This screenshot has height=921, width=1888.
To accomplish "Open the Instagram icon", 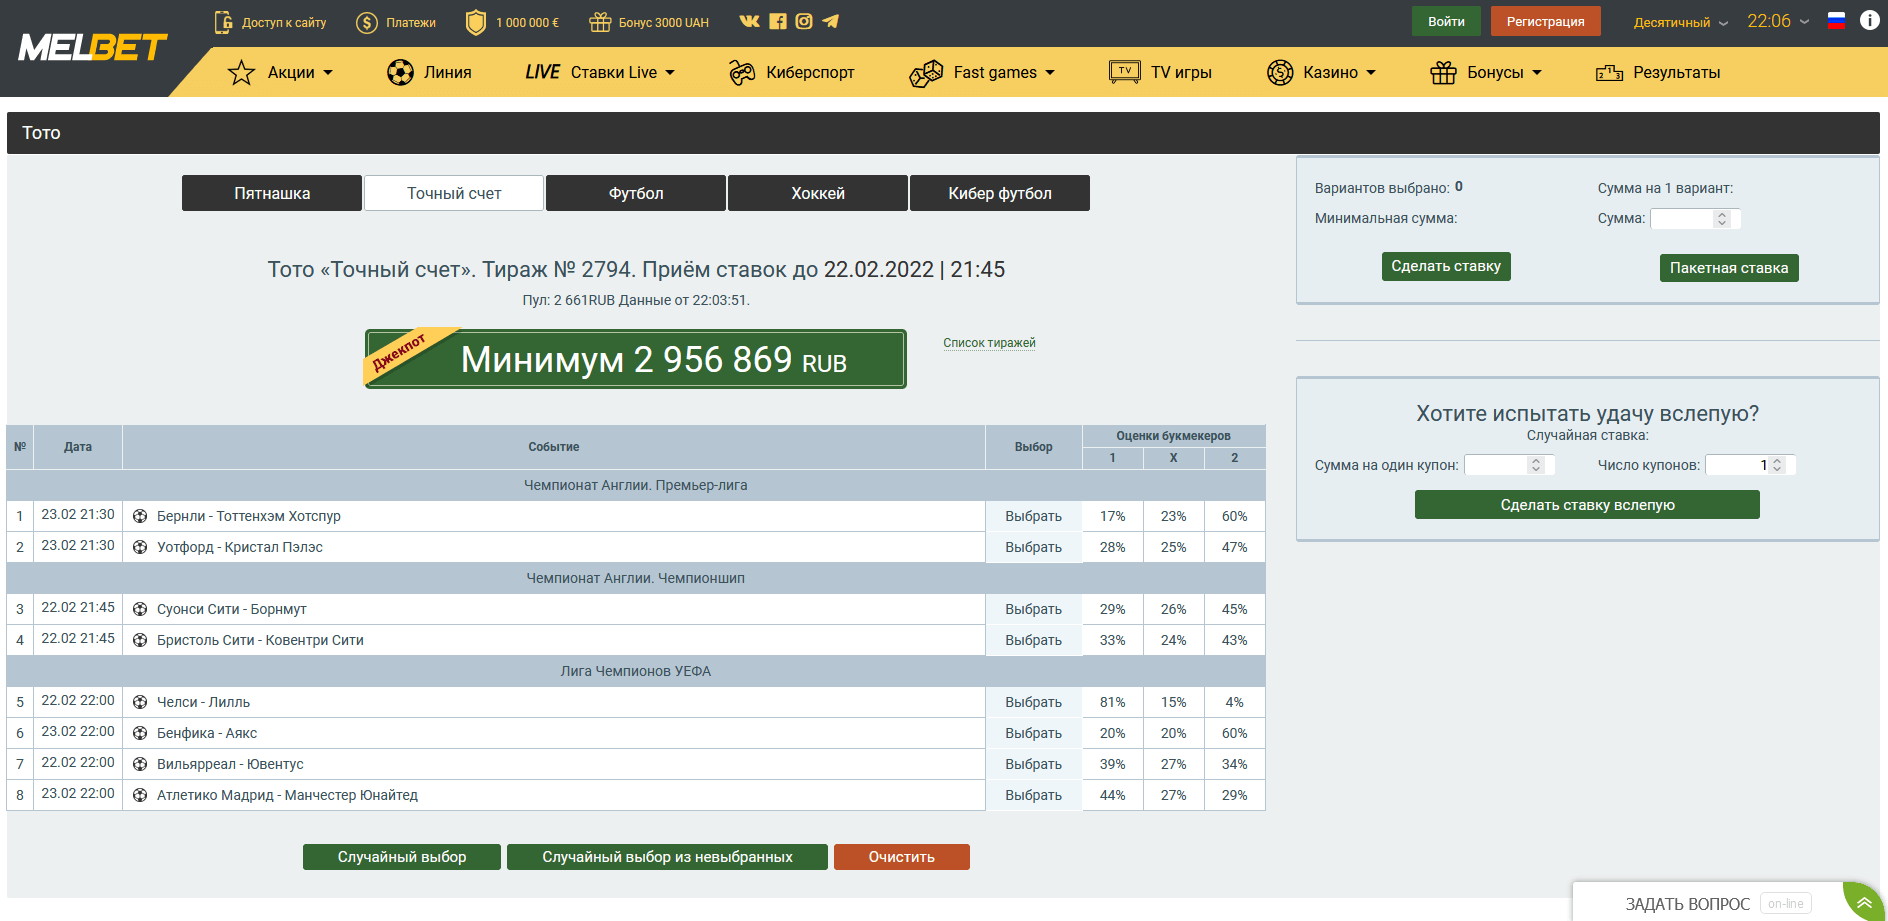I will point(804,21).
